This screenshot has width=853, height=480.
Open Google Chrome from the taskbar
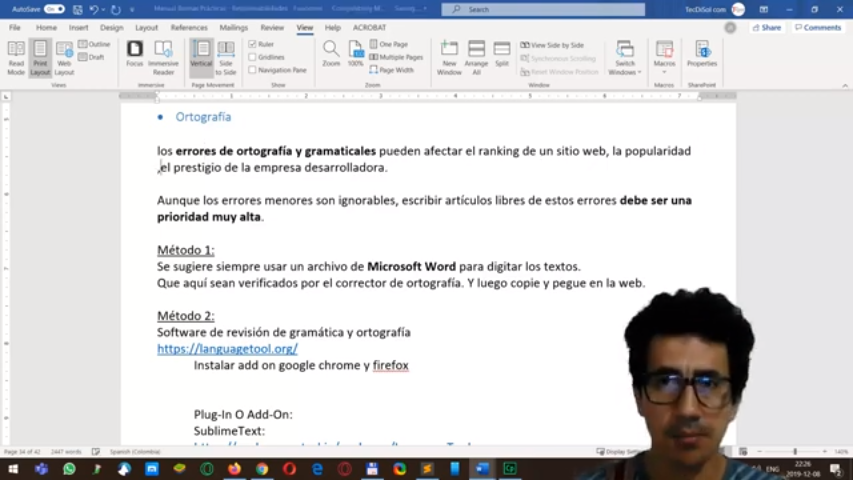coord(262,469)
